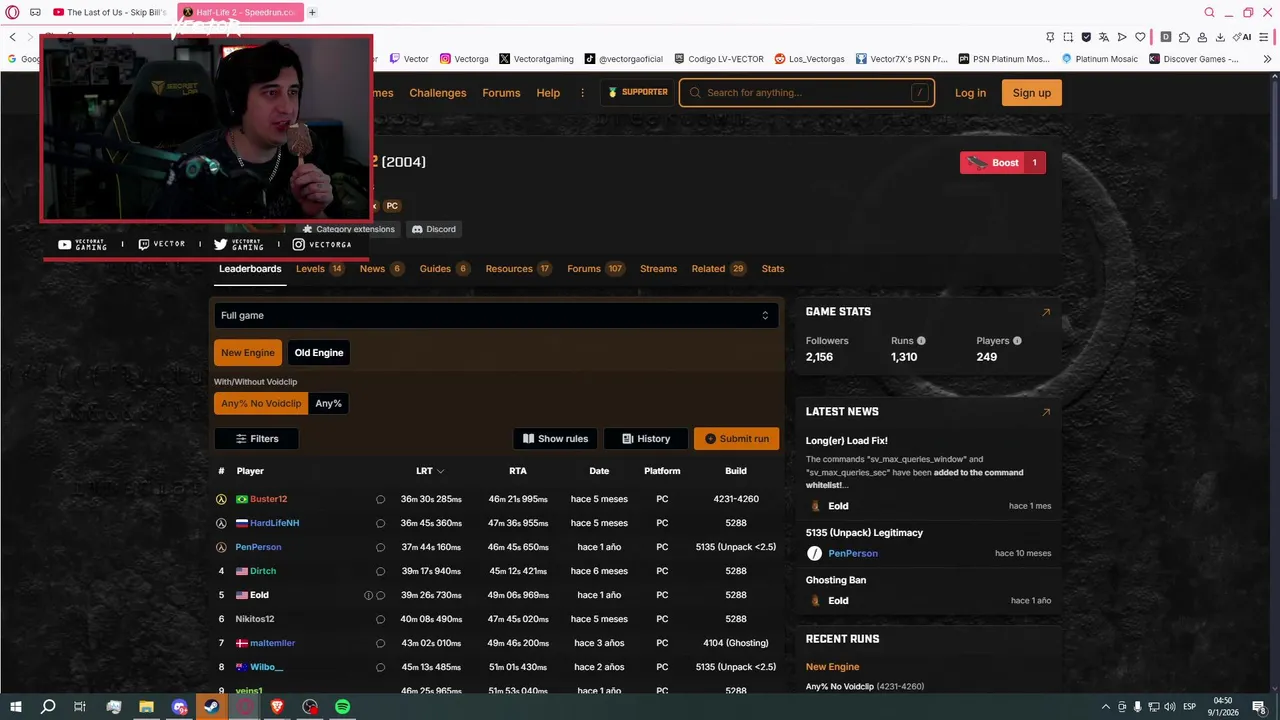The image size is (1280, 720).
Task: Click comment bubble icon on Dirtch row
Action: click(380, 571)
